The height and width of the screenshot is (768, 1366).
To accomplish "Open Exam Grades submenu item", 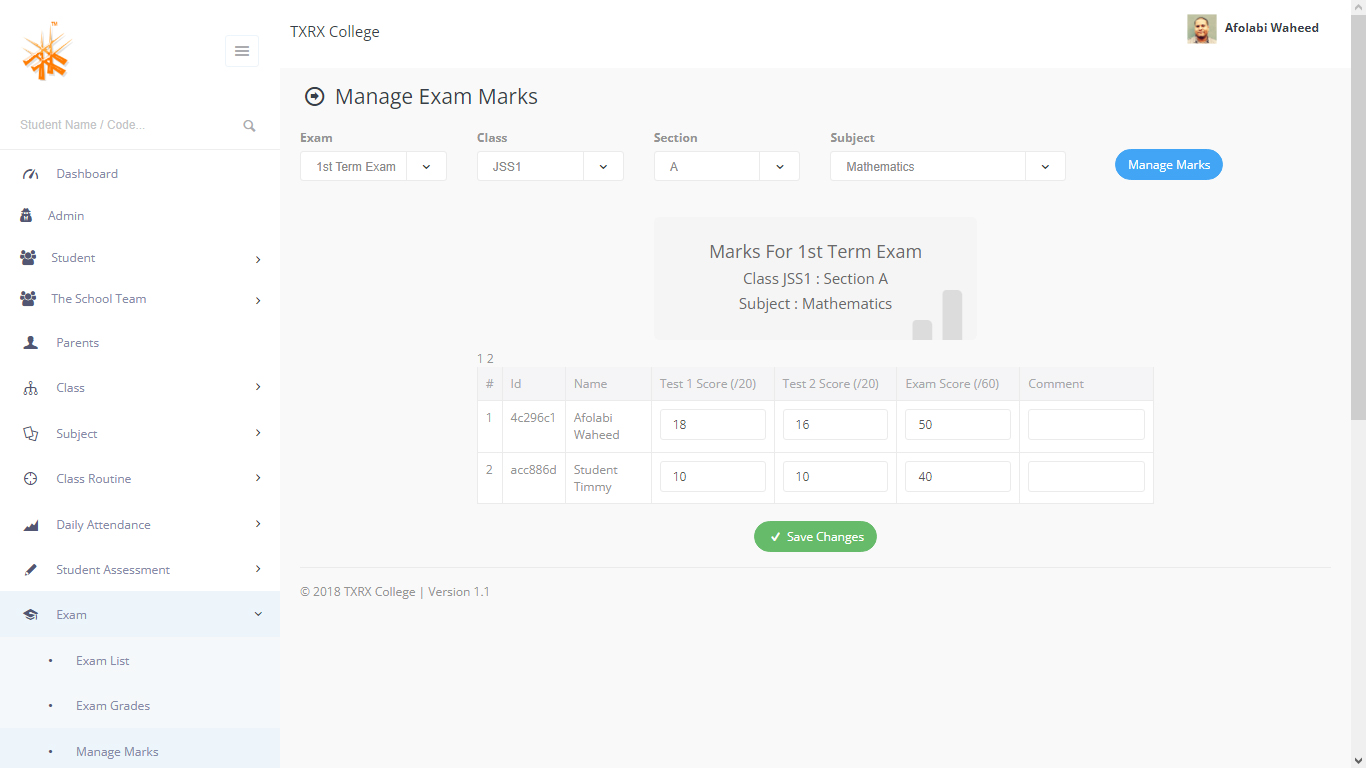I will (113, 706).
